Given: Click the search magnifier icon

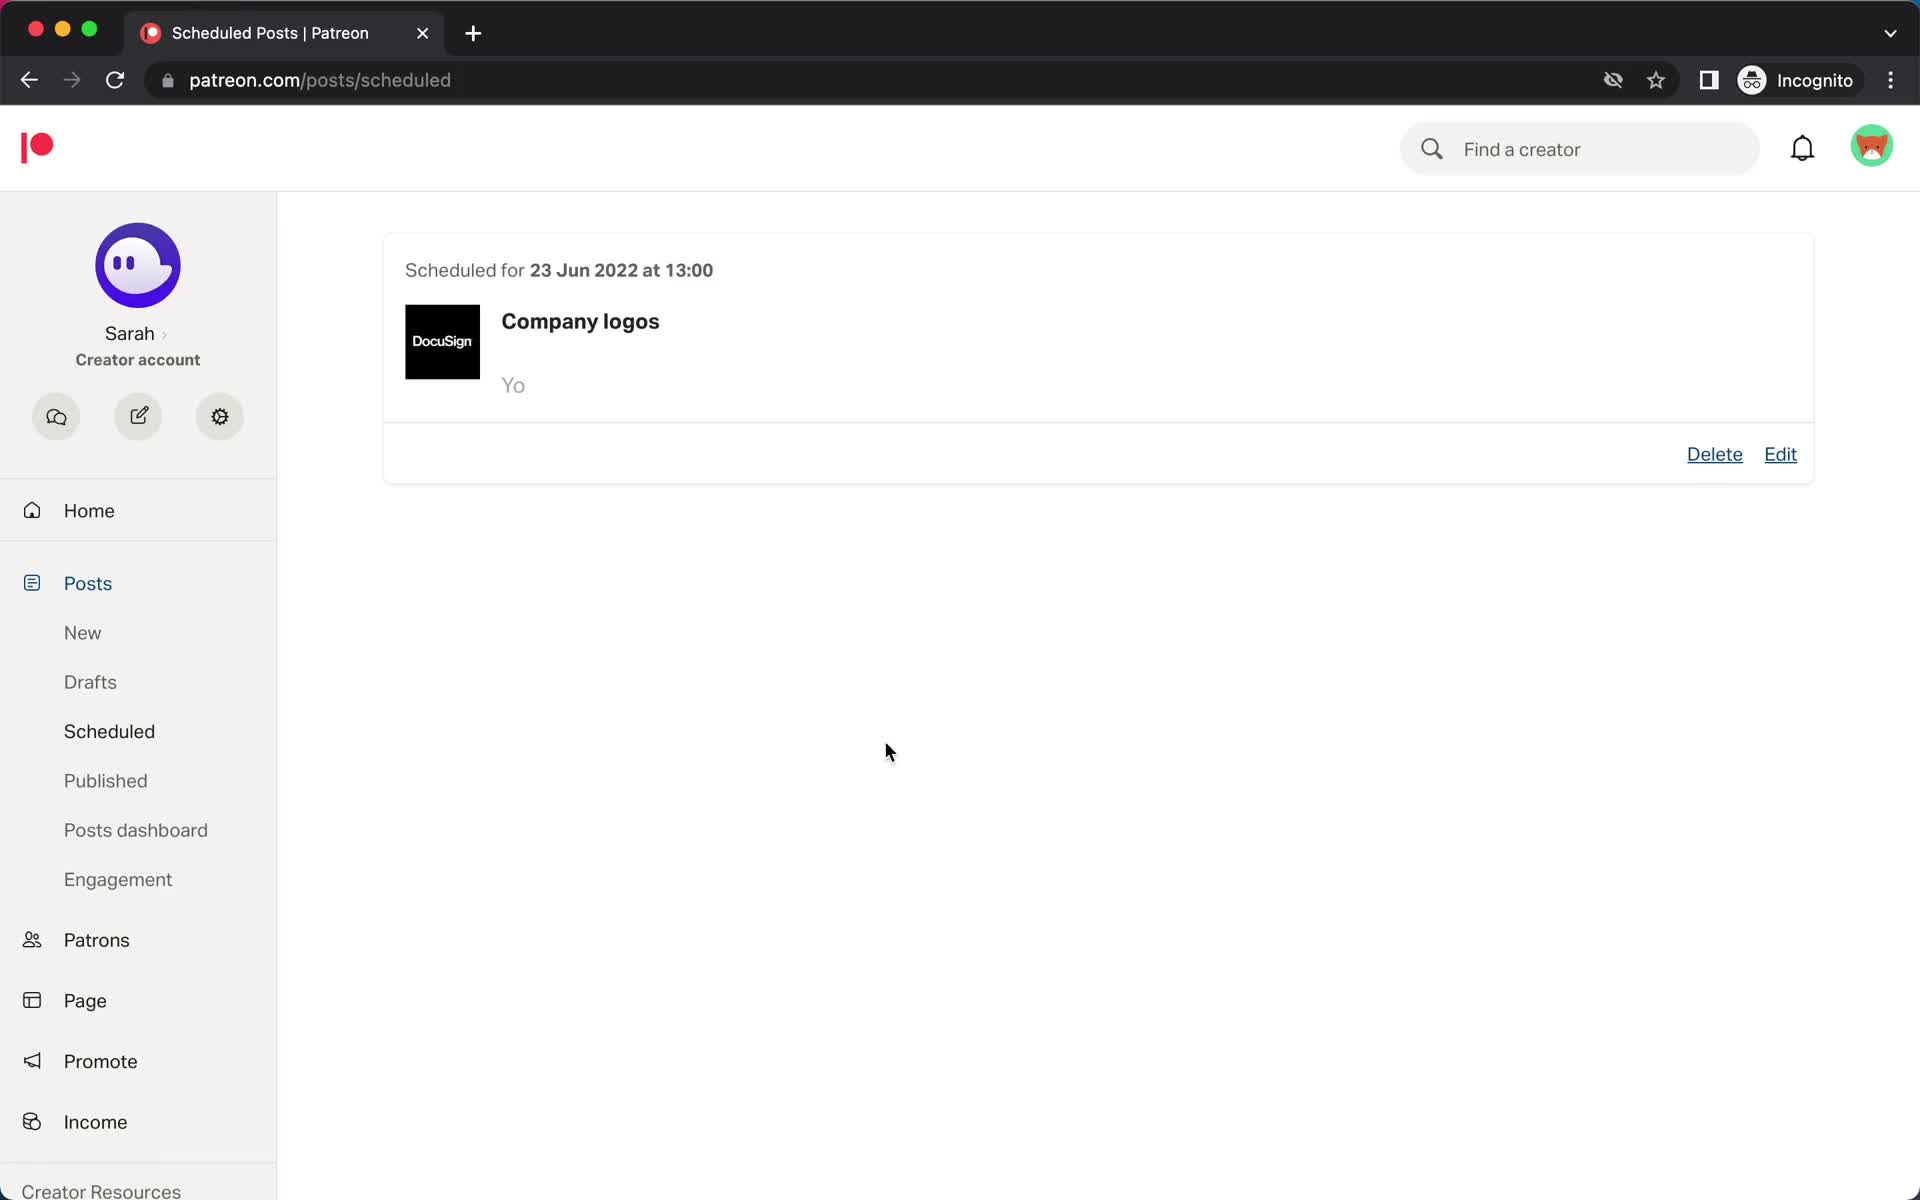Looking at the screenshot, I should [x=1429, y=149].
